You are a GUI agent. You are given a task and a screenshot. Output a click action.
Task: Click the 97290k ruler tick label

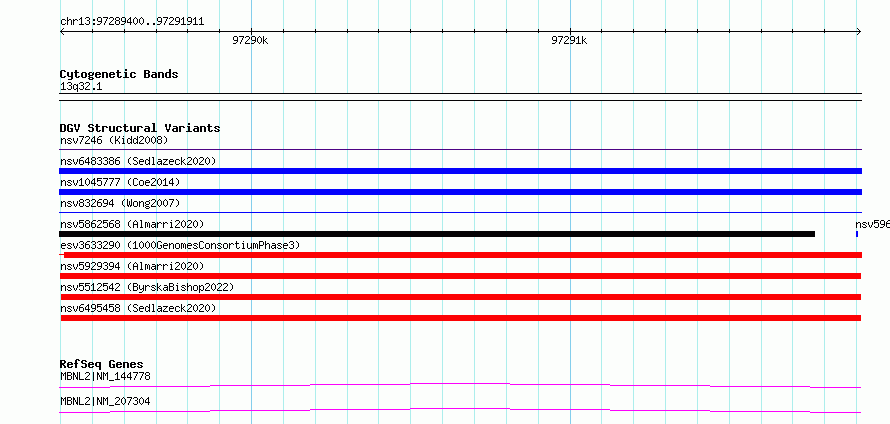click(x=250, y=40)
